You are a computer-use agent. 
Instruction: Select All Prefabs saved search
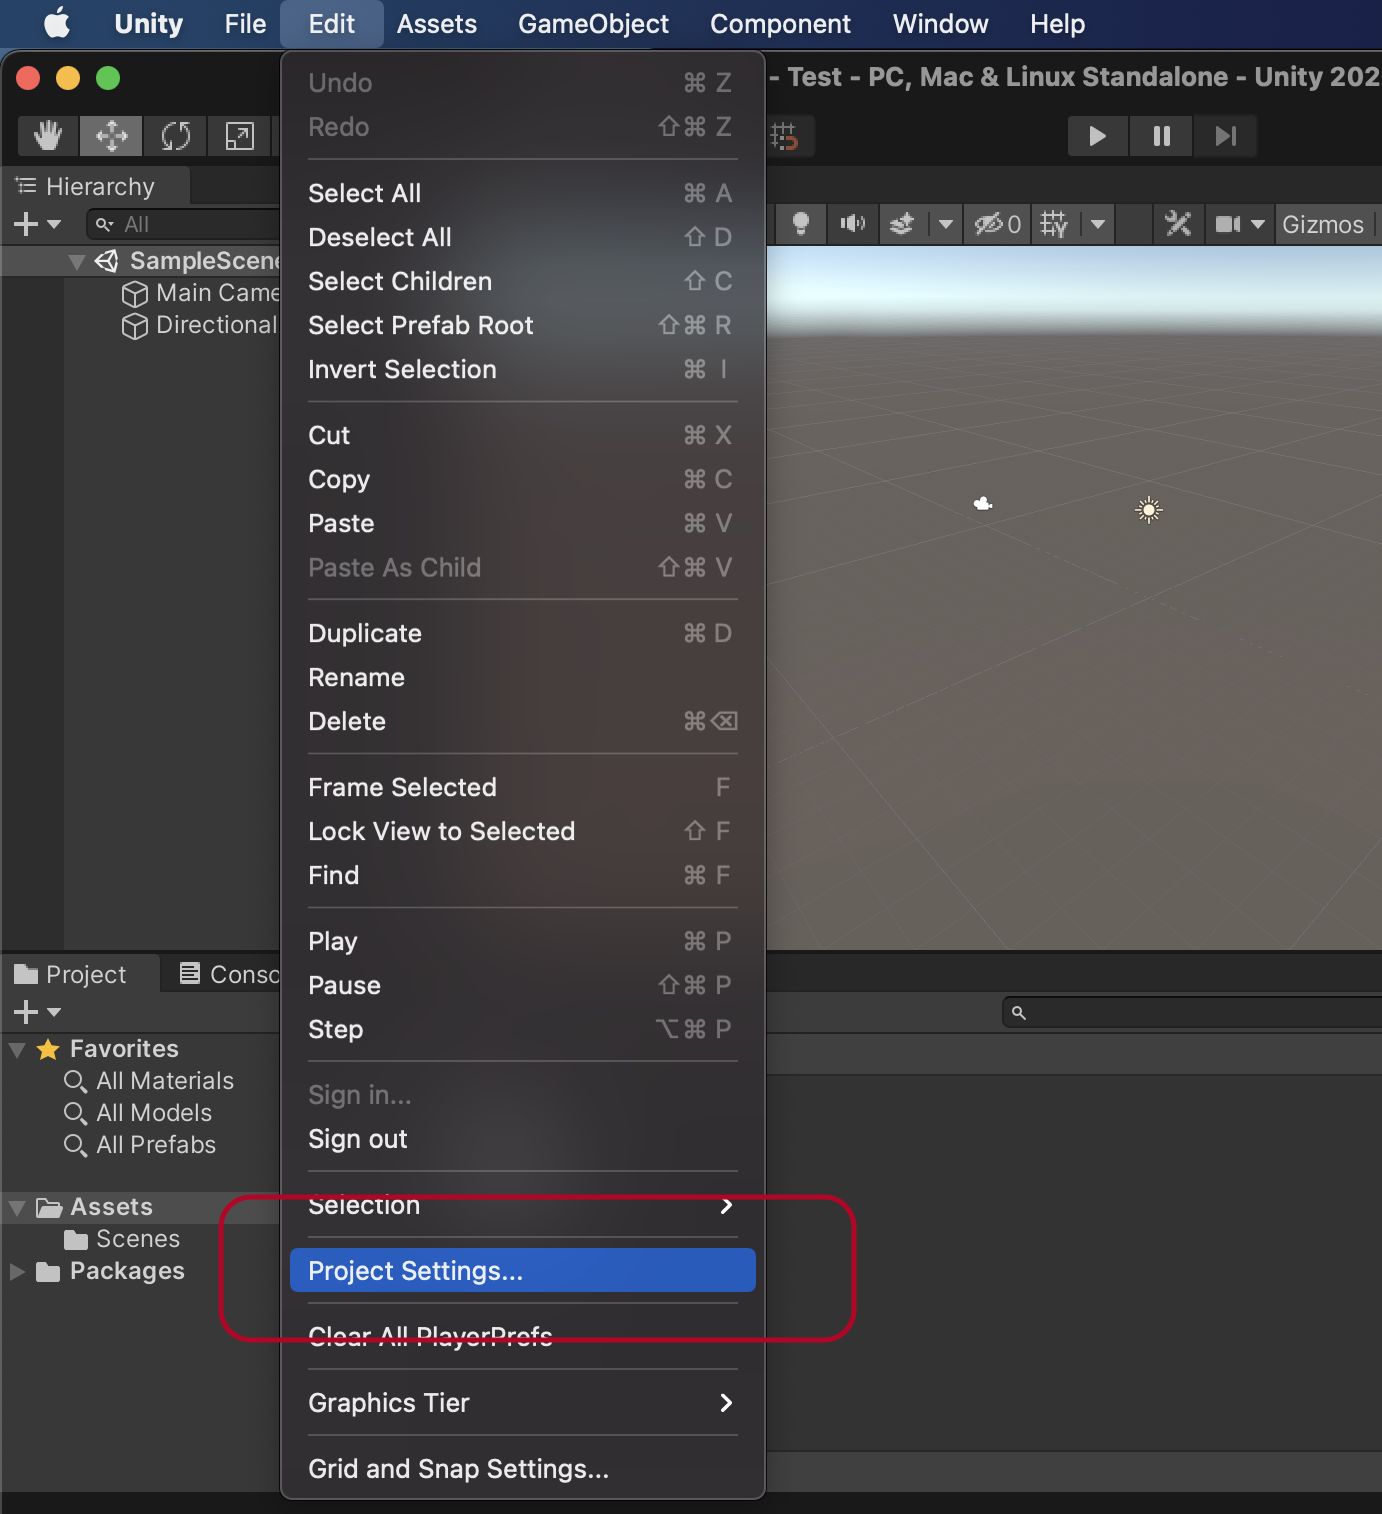140,1145
